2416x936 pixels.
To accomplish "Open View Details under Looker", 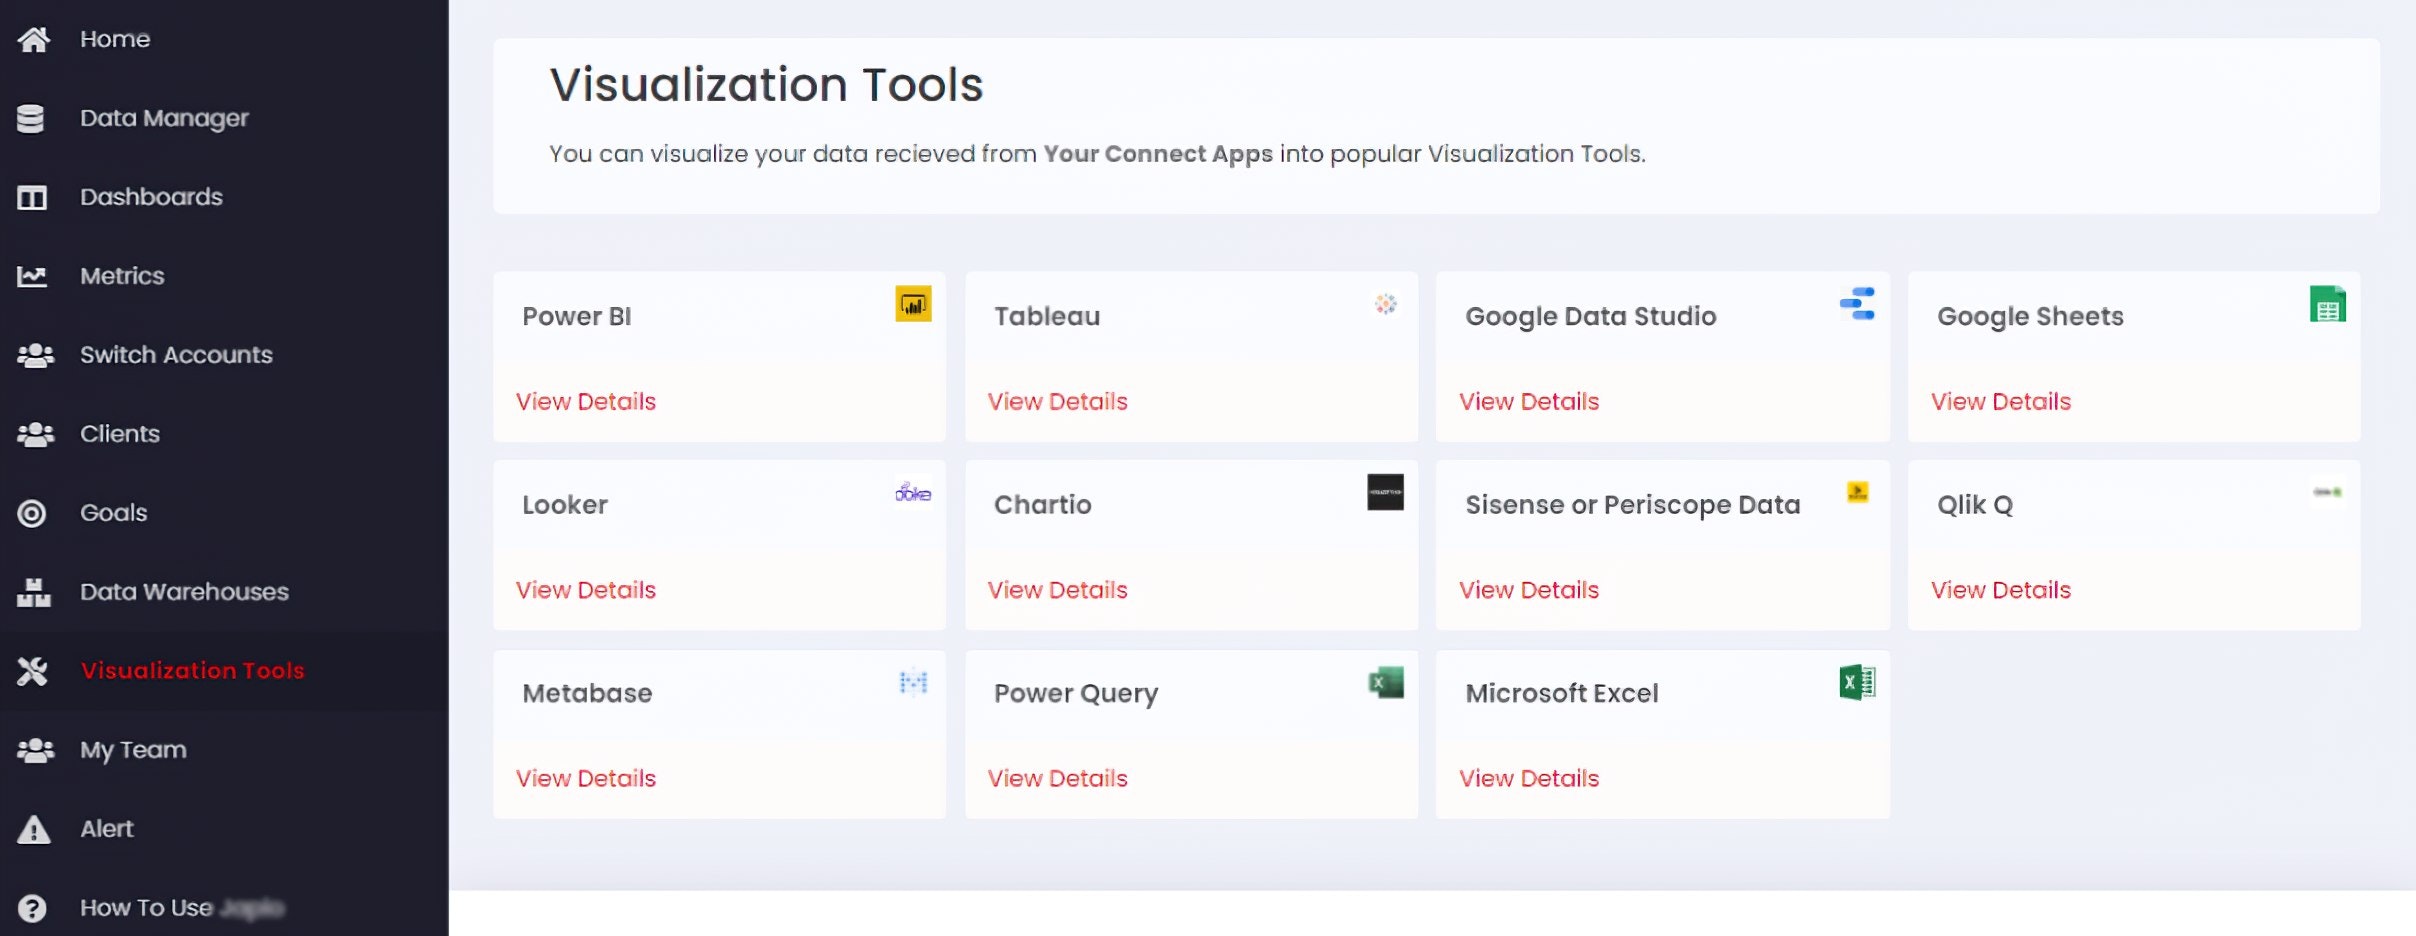I will pyautogui.click(x=586, y=590).
